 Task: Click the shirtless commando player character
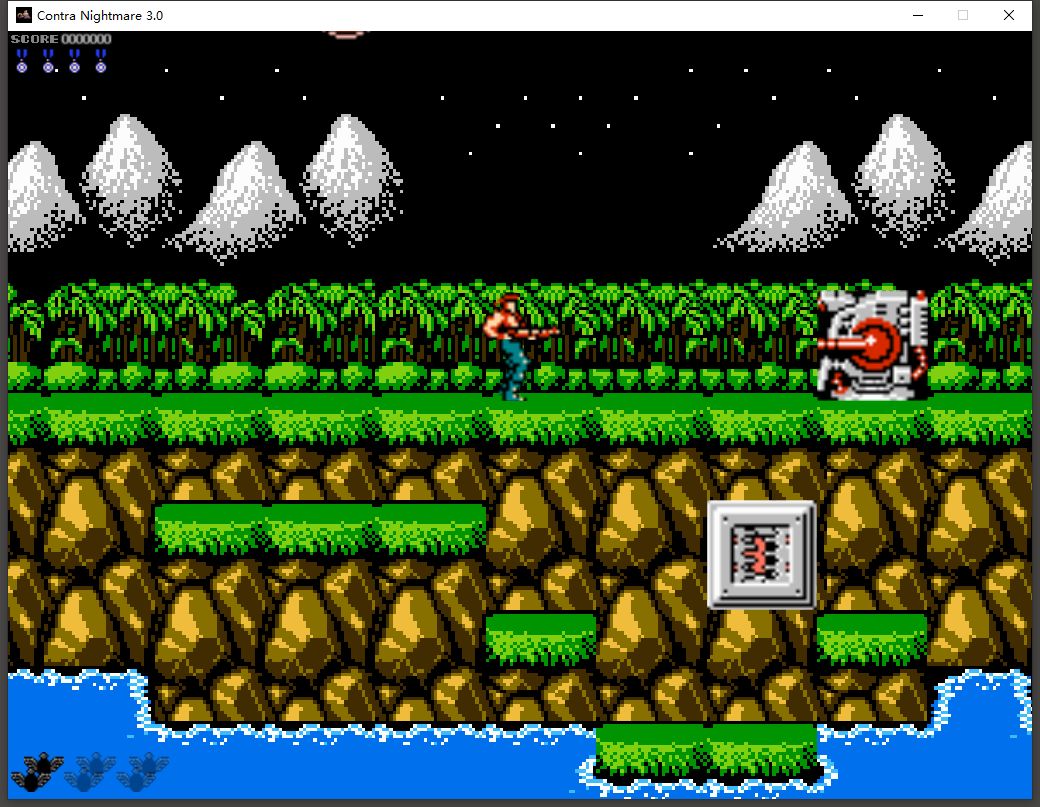[x=519, y=347]
